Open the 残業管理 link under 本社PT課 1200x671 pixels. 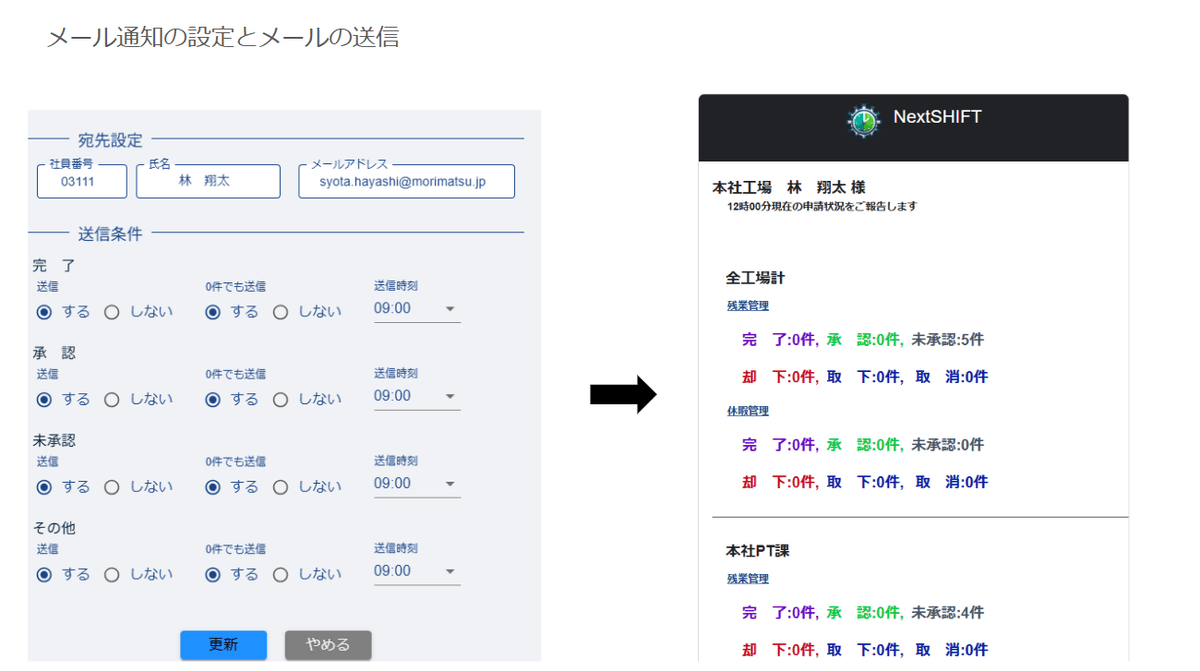[x=748, y=577]
